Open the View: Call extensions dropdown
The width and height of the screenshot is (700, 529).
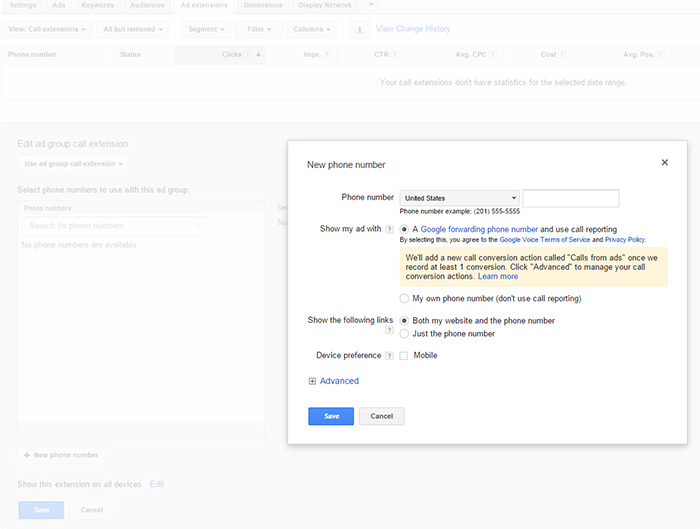[46, 29]
